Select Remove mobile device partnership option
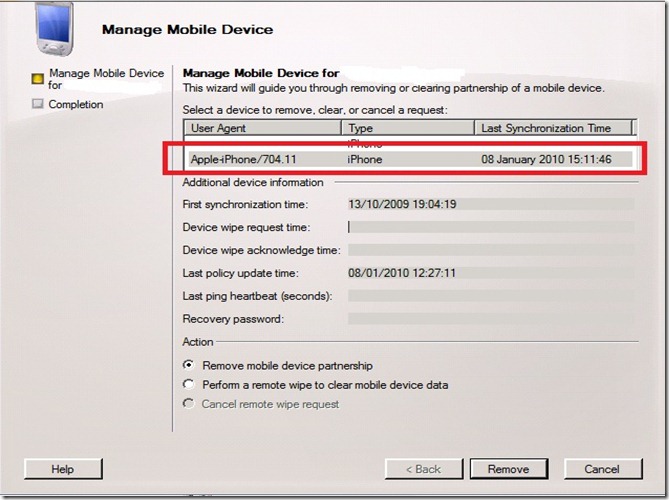Image resolution: width=669 pixels, height=500 pixels. 189,365
